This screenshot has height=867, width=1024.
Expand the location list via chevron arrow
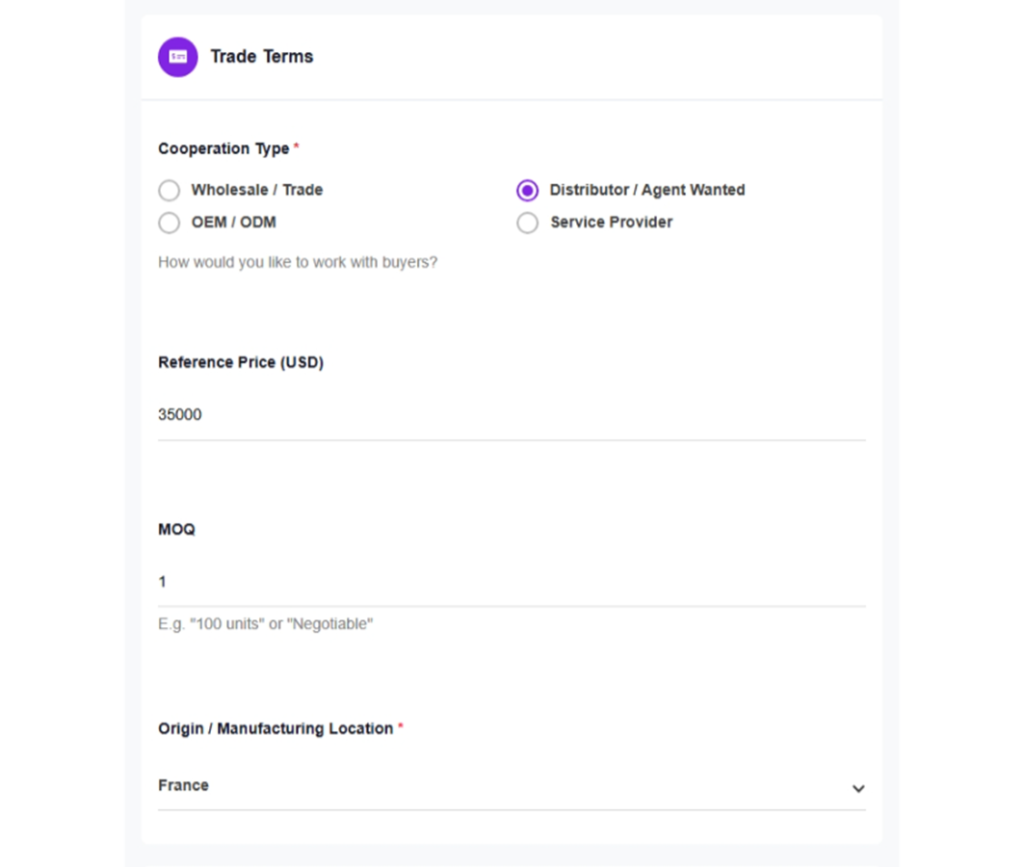click(858, 788)
